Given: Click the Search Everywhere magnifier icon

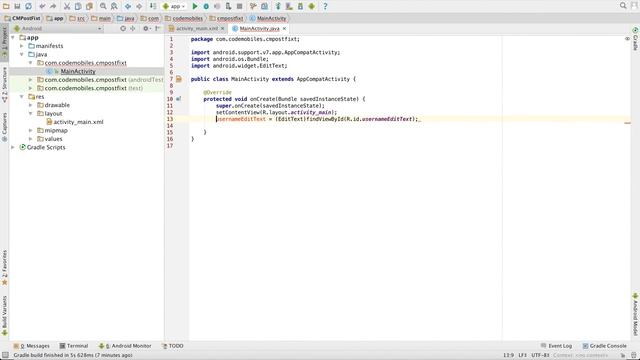Looking at the screenshot, I should (623, 6).
